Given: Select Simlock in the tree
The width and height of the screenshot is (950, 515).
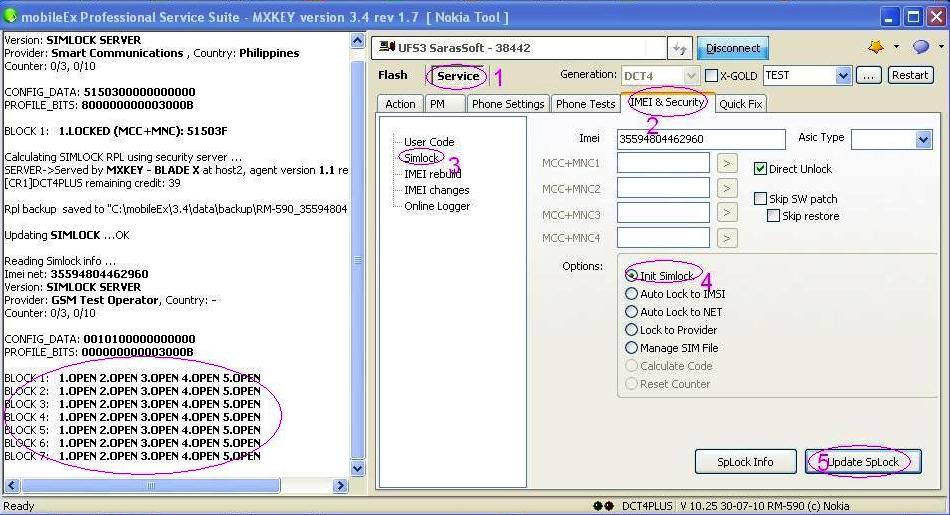Looking at the screenshot, I should [x=421, y=158].
